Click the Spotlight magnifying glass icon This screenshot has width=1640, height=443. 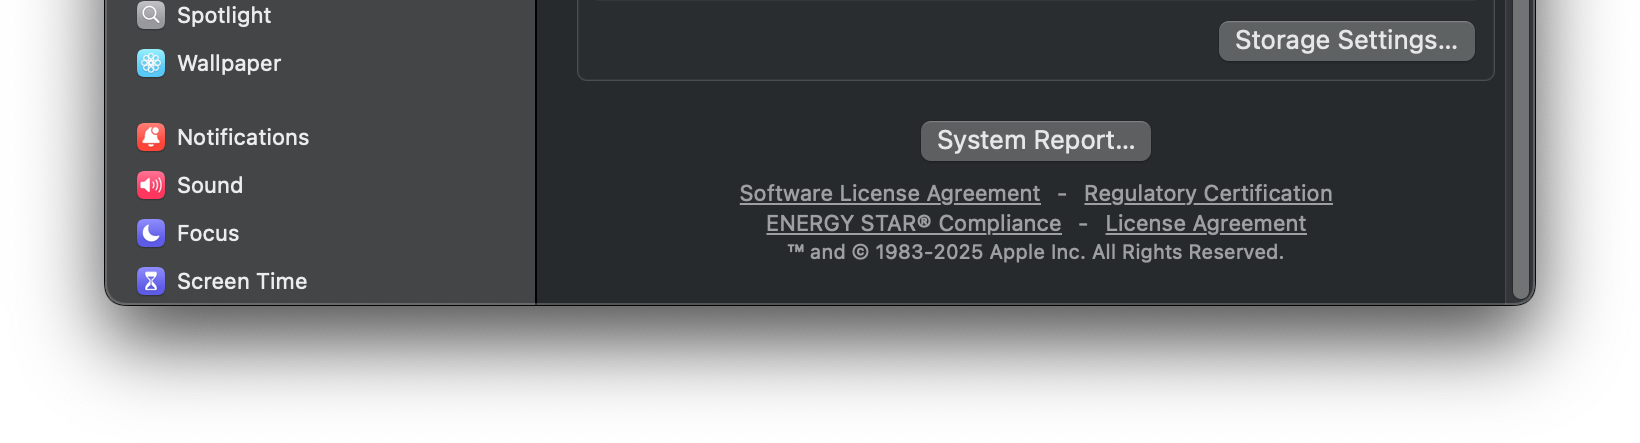pos(151,15)
